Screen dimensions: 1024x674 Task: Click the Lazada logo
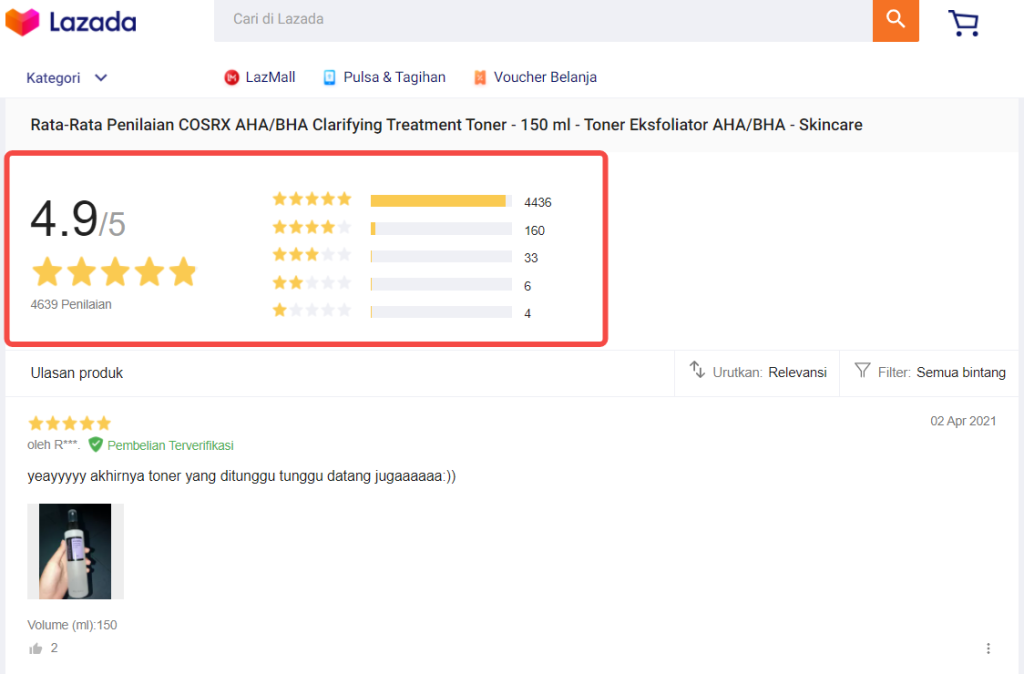(71, 22)
